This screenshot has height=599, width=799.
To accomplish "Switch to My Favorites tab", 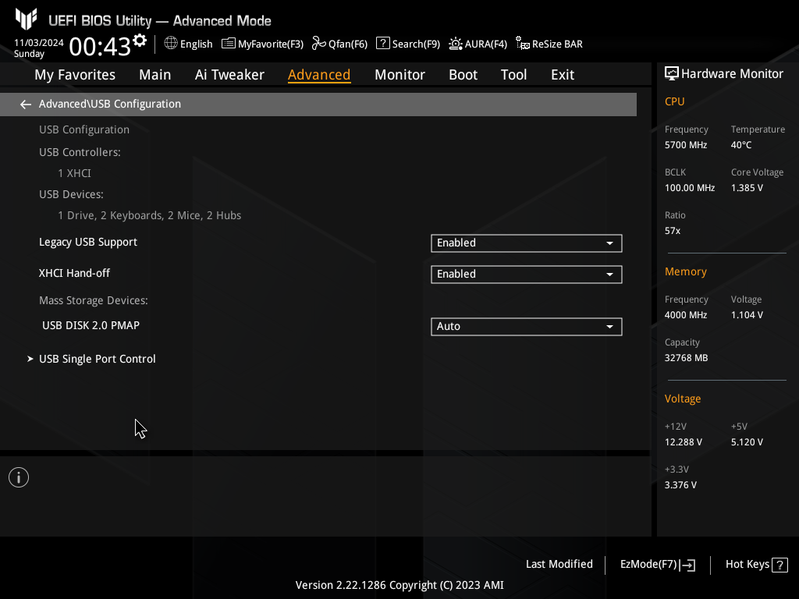I will [x=75, y=75].
